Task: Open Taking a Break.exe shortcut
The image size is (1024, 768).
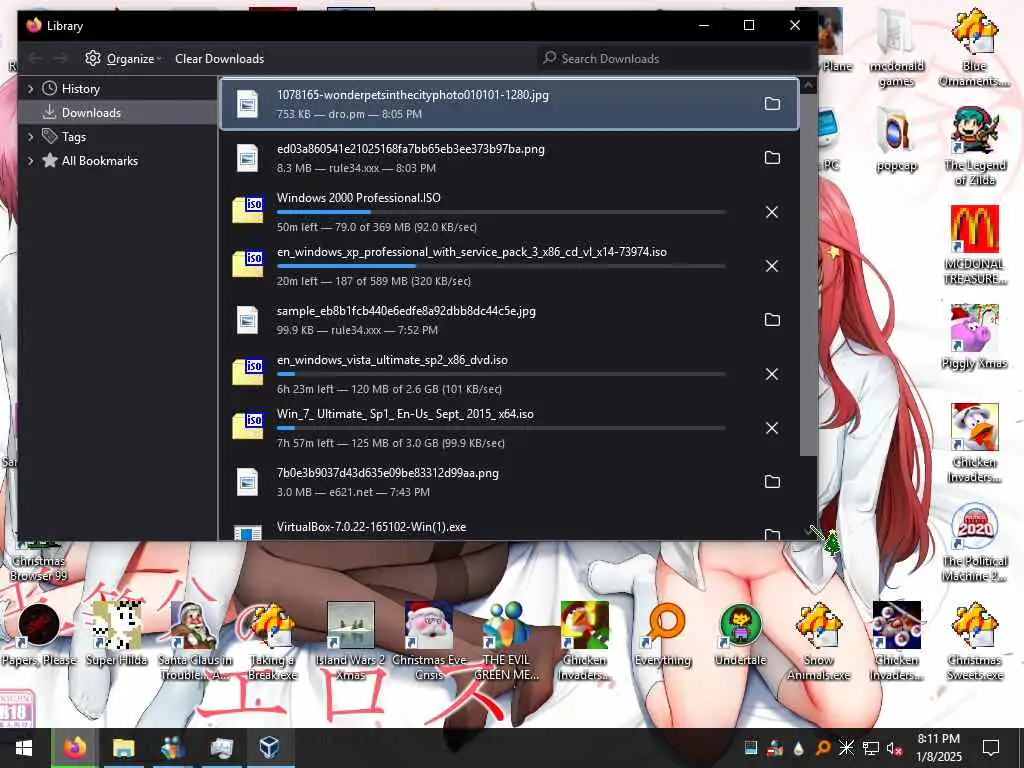Action: click(x=272, y=641)
